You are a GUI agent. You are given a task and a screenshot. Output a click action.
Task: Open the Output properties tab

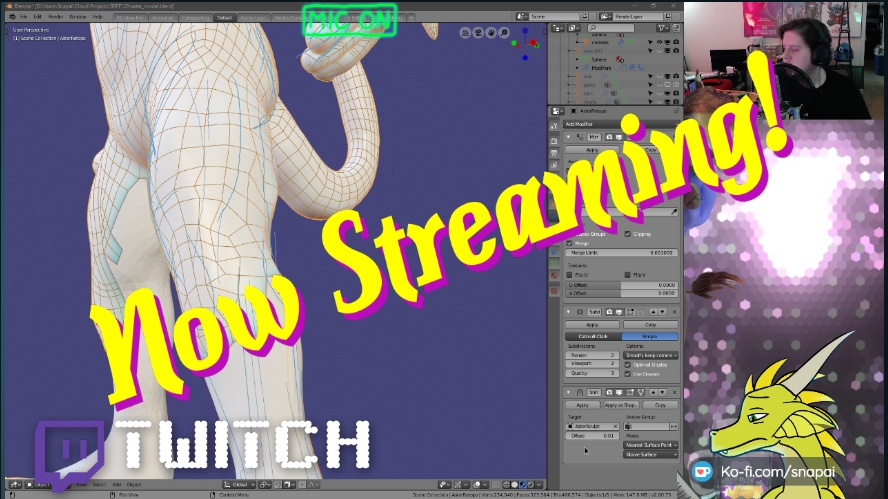coord(554,153)
